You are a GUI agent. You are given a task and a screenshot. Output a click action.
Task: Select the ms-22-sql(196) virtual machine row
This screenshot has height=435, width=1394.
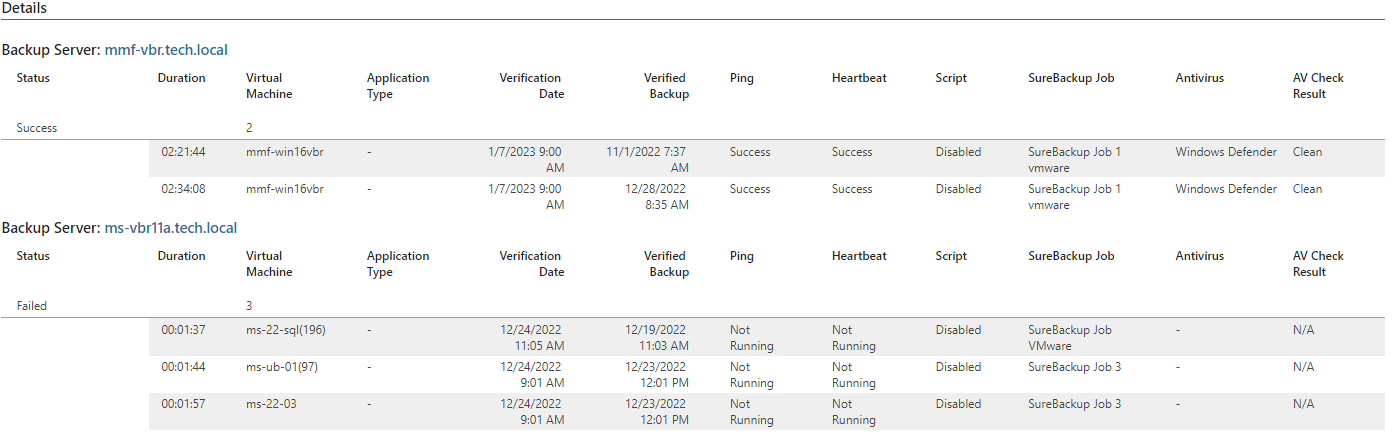pos(766,338)
